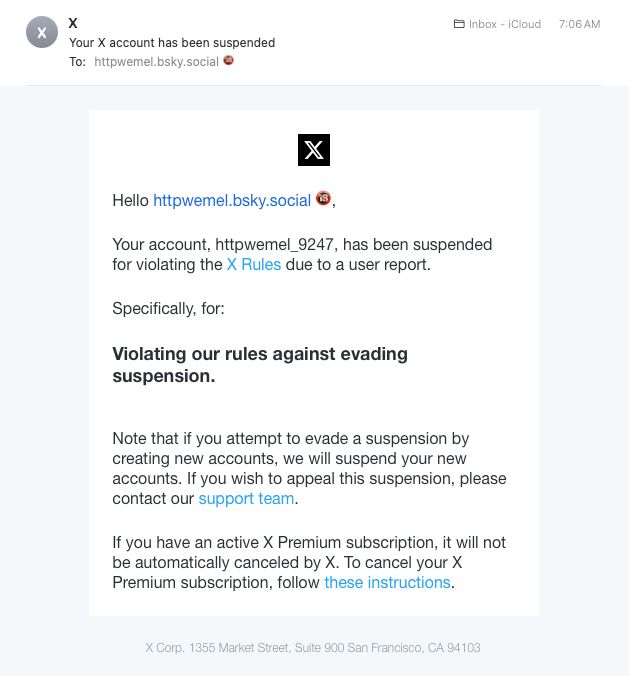Select the recipient address in the To field
629x676 pixels.
click(x=157, y=62)
